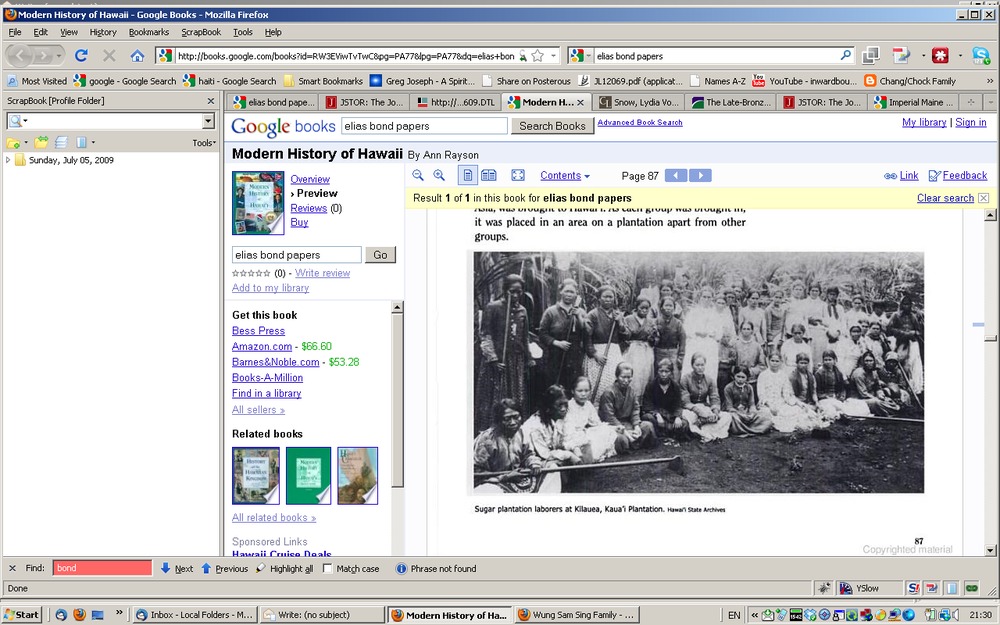Screen dimensions: 1000x625
Task: Open the Windows Start menu
Action: (24, 615)
